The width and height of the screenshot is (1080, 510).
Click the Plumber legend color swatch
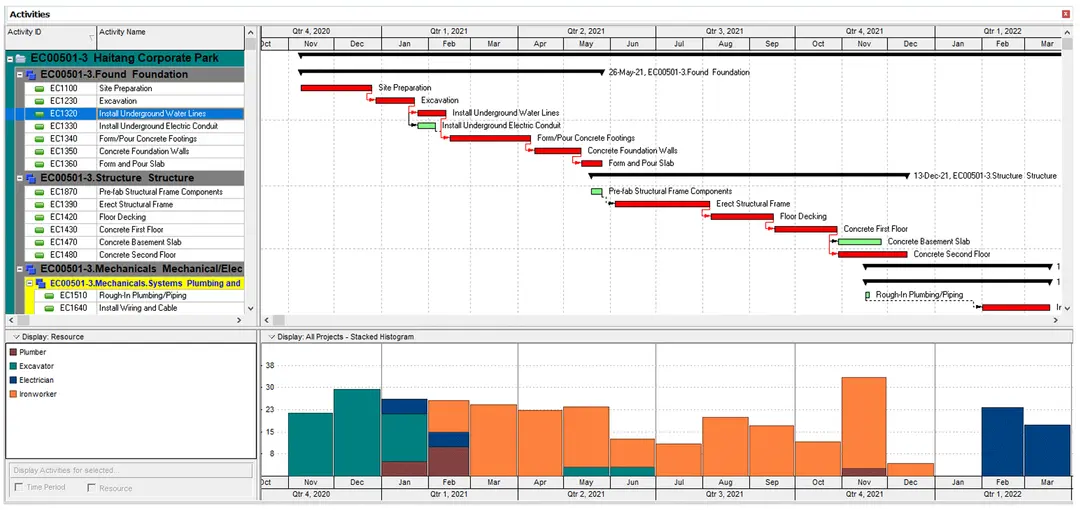coord(13,352)
